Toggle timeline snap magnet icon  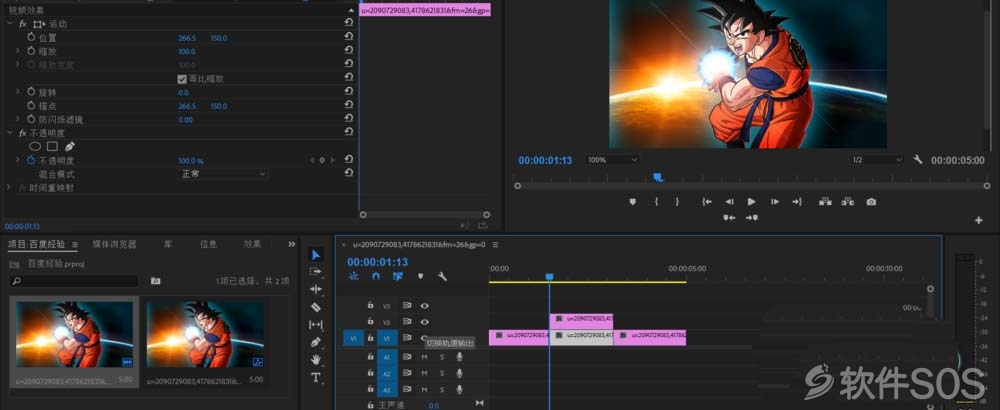376,276
